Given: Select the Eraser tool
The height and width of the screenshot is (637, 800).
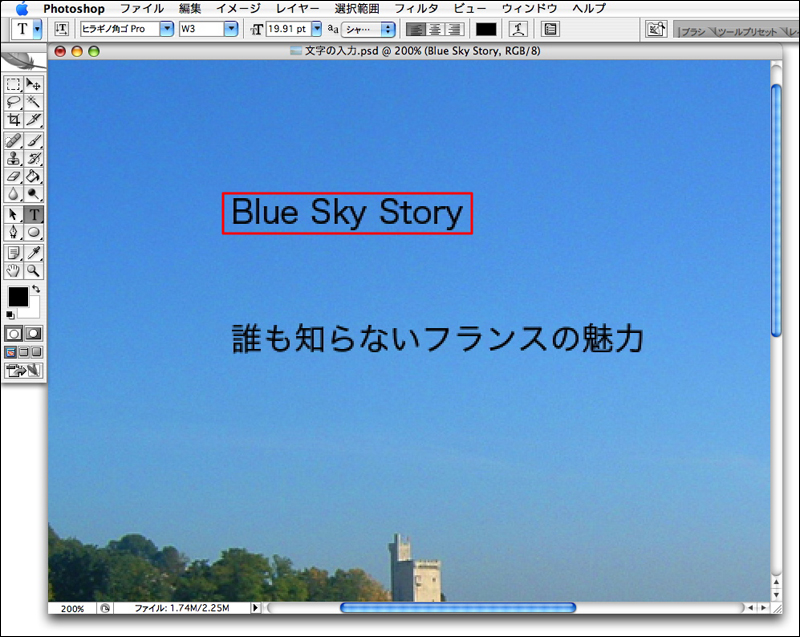Looking at the screenshot, I should point(14,176).
